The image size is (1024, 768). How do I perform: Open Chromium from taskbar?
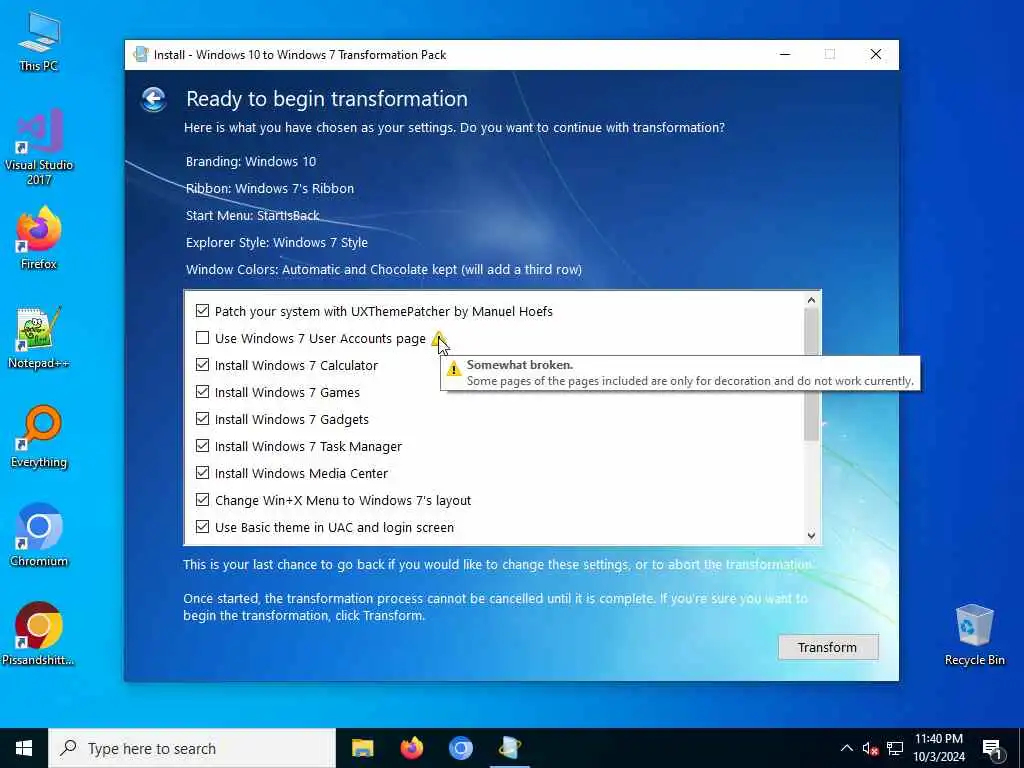[x=460, y=748]
